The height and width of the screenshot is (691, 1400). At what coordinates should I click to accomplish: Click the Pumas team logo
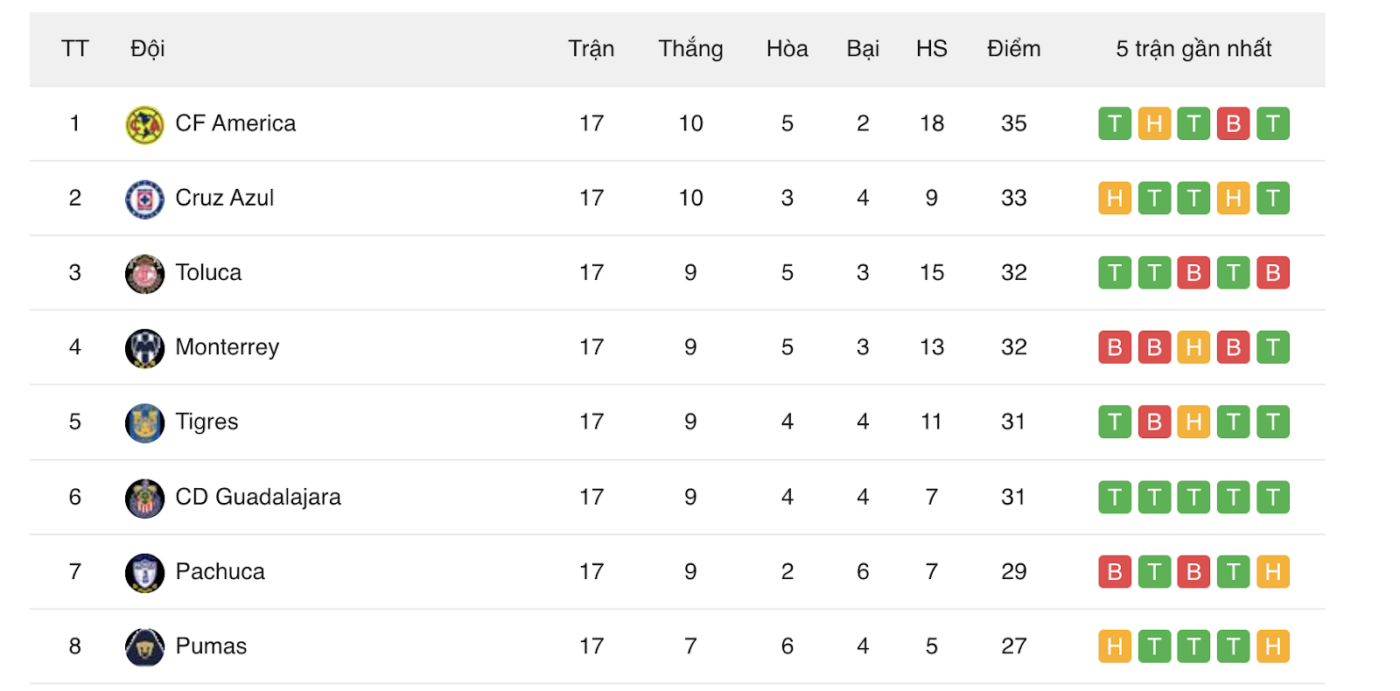coord(145,647)
